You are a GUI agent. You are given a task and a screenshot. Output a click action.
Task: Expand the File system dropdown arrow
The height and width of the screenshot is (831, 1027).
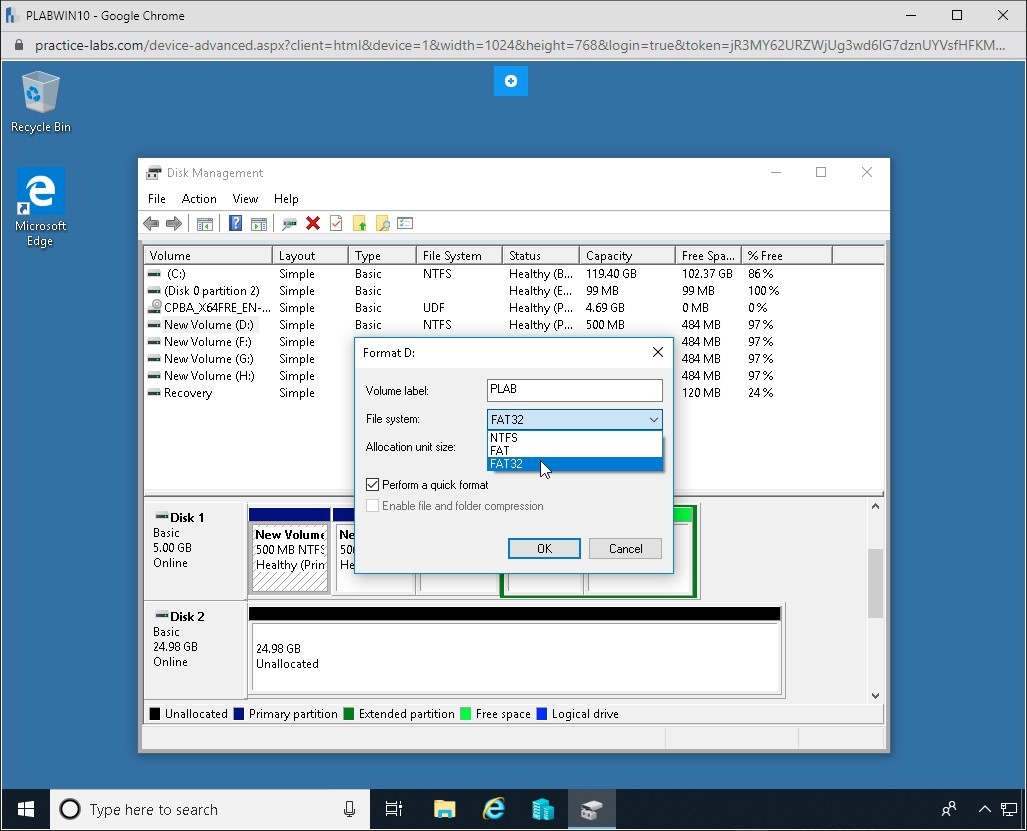point(654,420)
